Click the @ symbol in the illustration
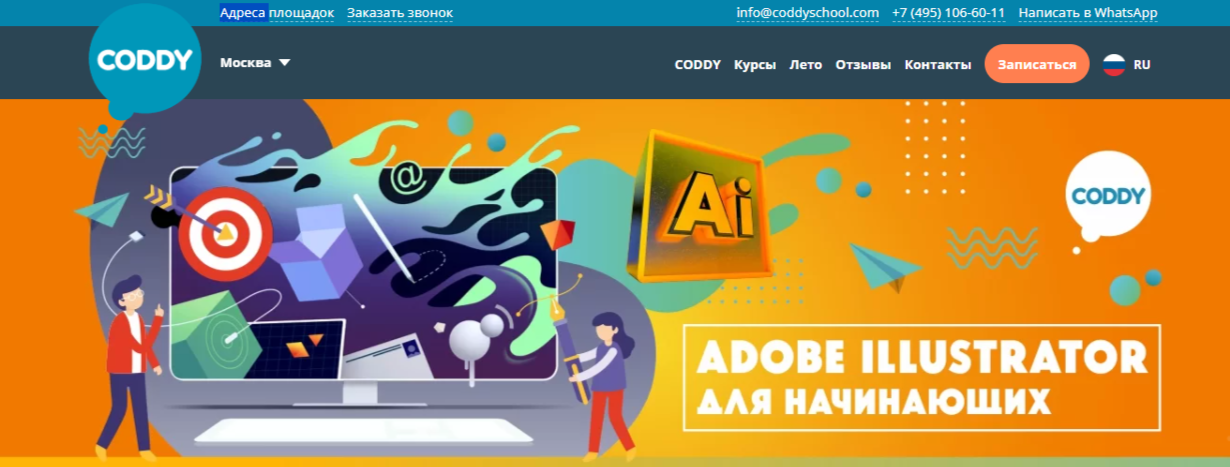Screen dimensions: 1230x467 tap(406, 179)
